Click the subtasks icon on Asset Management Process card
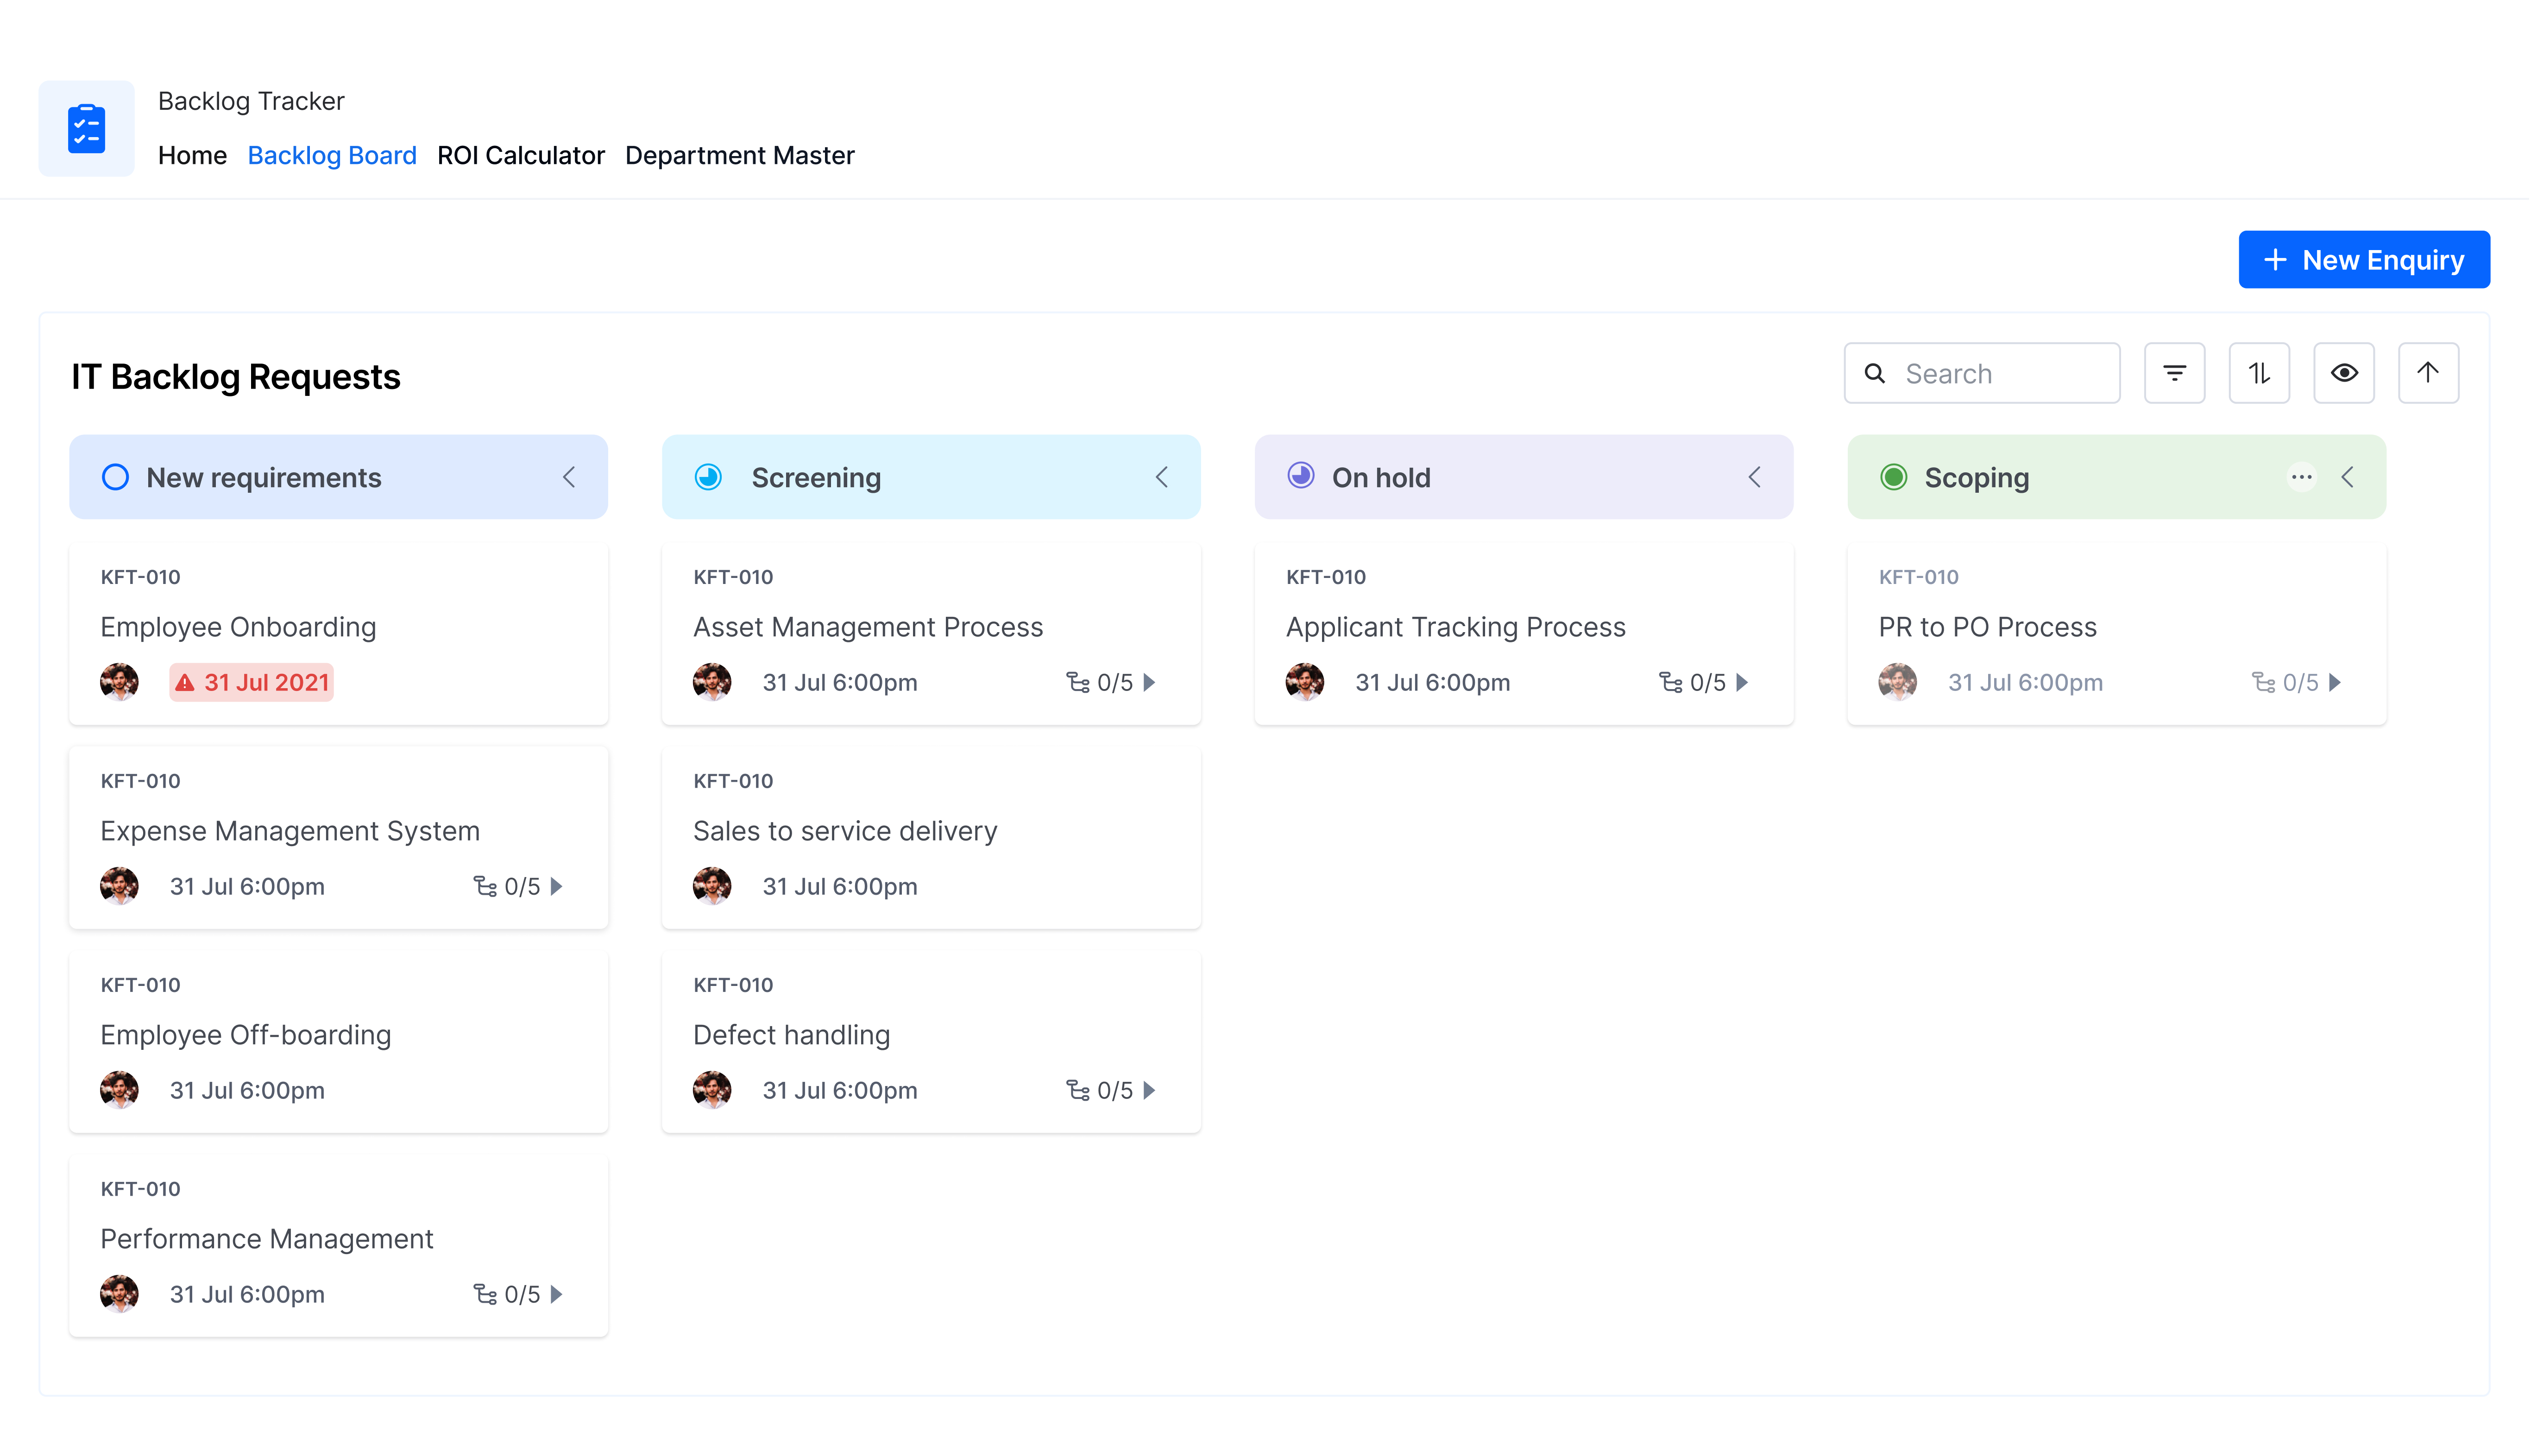 pos(1078,682)
